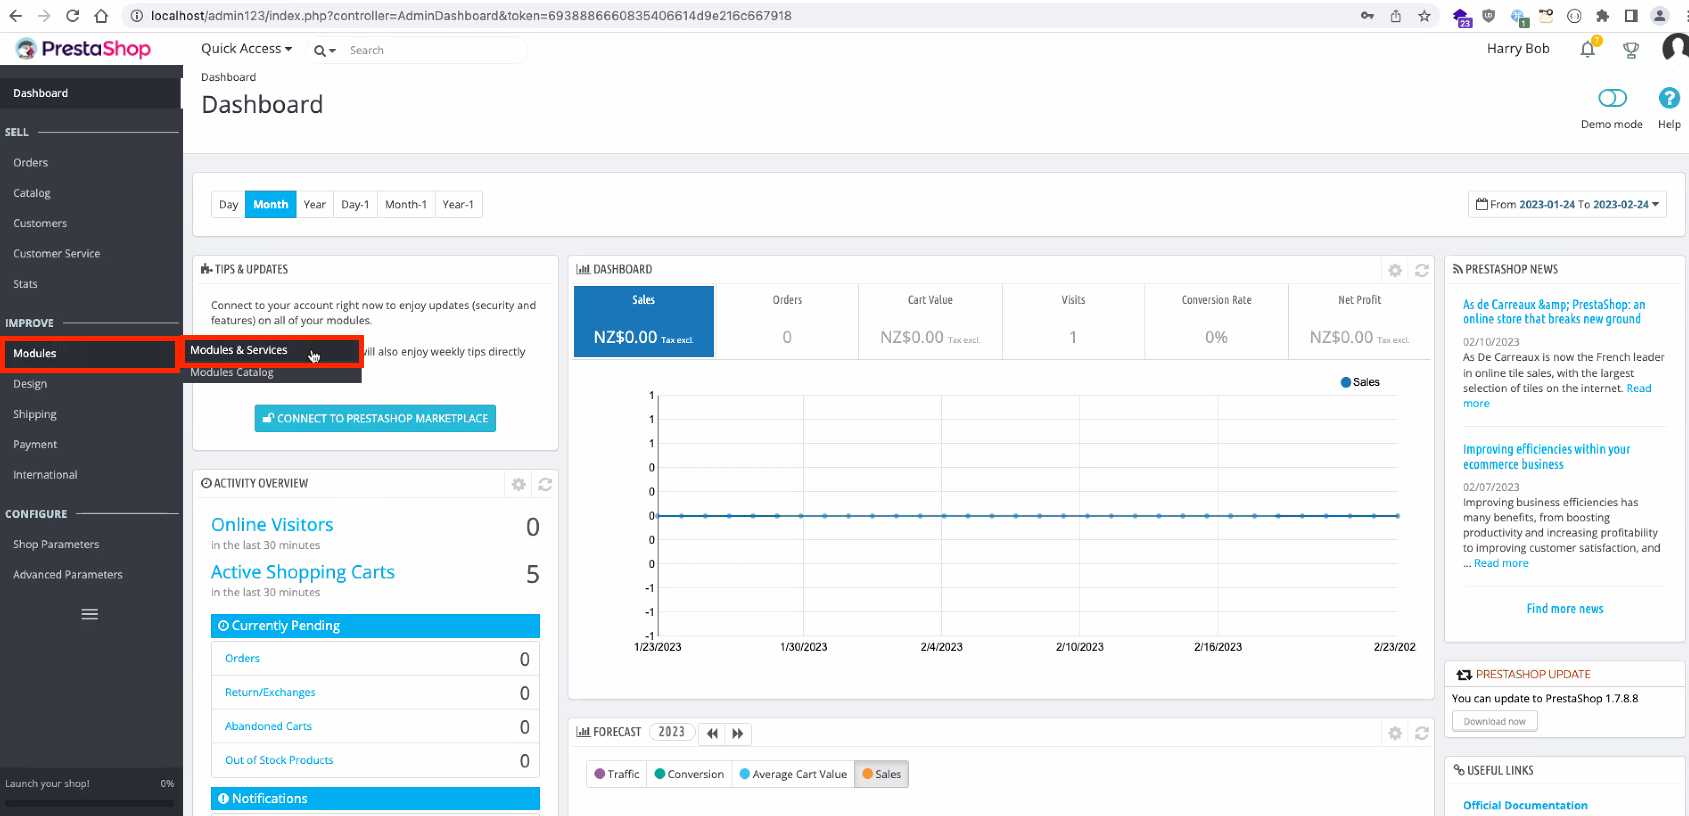
Task: Toggle Traffic forecast series
Action: pos(616,774)
